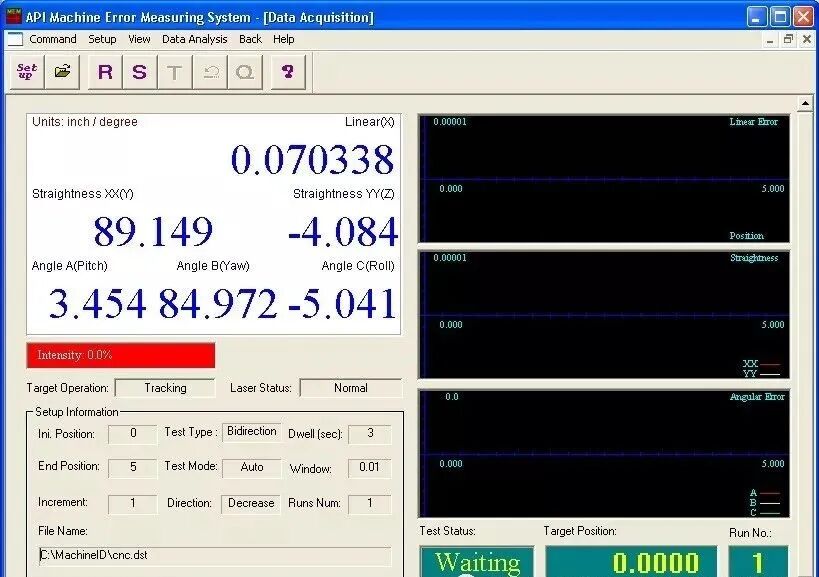This screenshot has width=819, height=577.
Task: Click the Linear Error graph
Action: coord(604,179)
